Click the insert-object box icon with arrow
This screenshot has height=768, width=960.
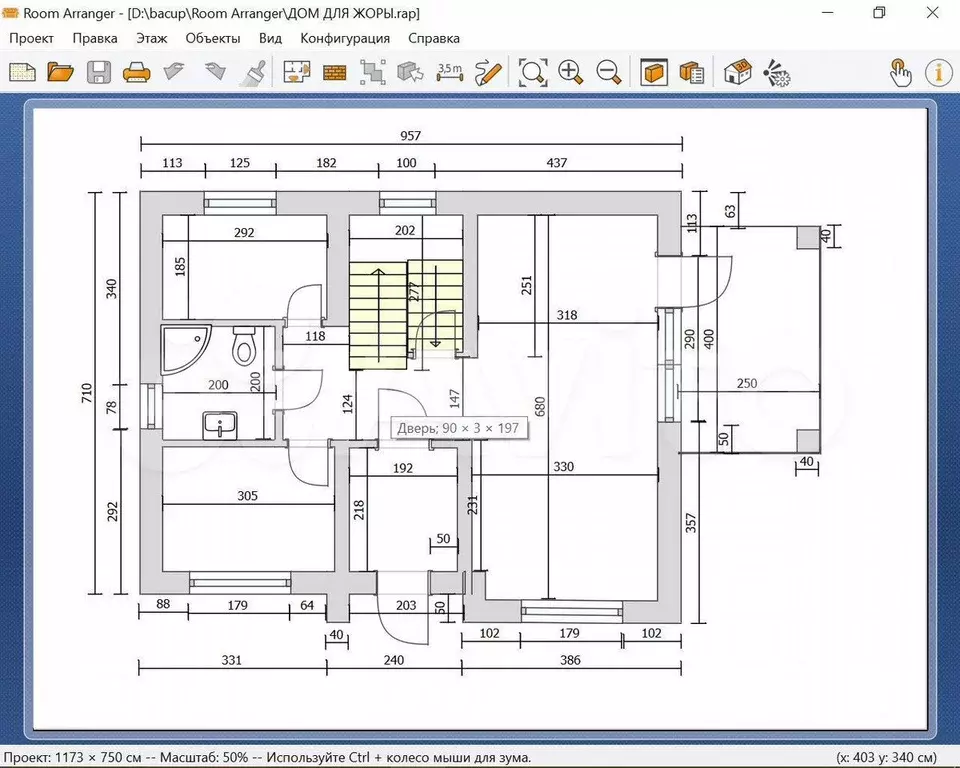(x=410, y=72)
